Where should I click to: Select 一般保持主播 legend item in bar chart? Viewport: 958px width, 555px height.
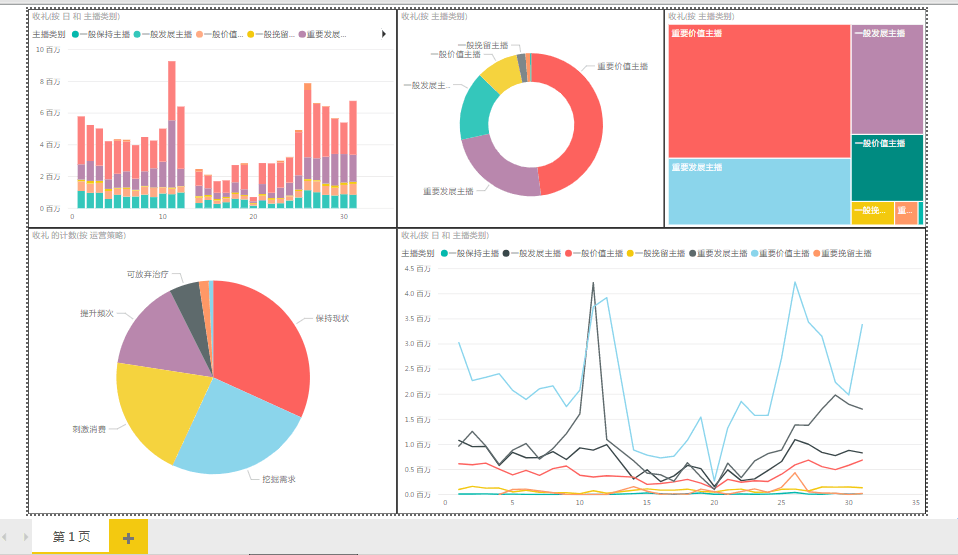[101, 34]
